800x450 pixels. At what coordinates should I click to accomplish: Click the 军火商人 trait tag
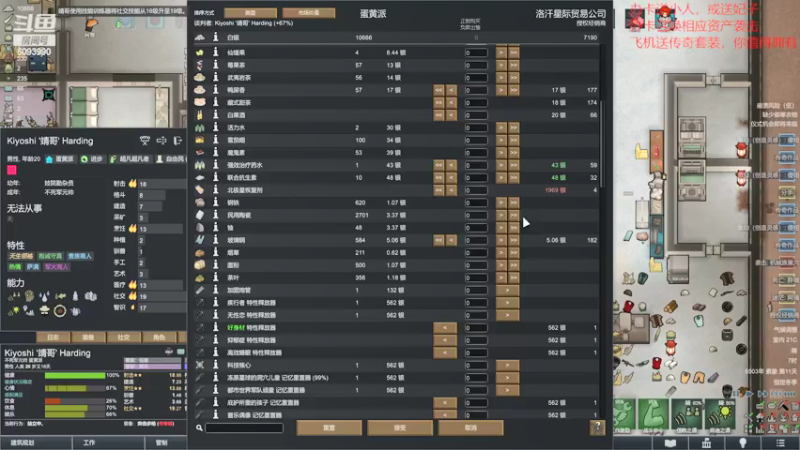[x=56, y=267]
